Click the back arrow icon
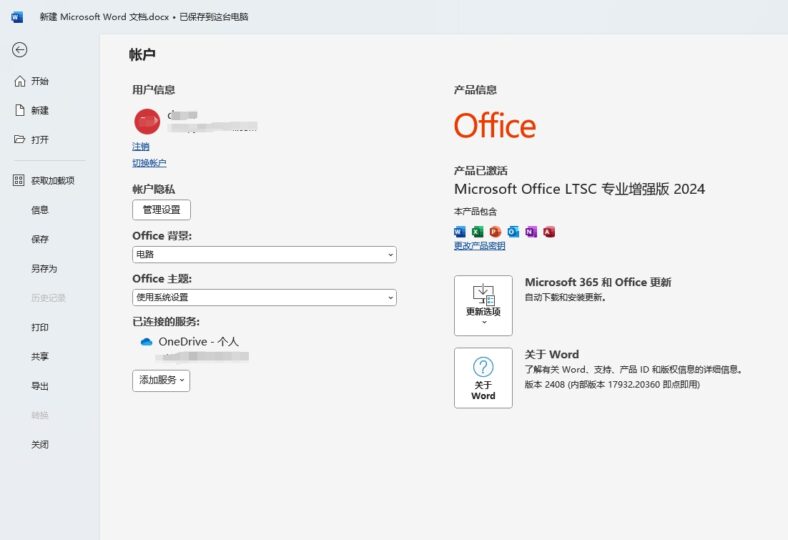Image resolution: width=788 pixels, height=540 pixels. tap(20, 50)
